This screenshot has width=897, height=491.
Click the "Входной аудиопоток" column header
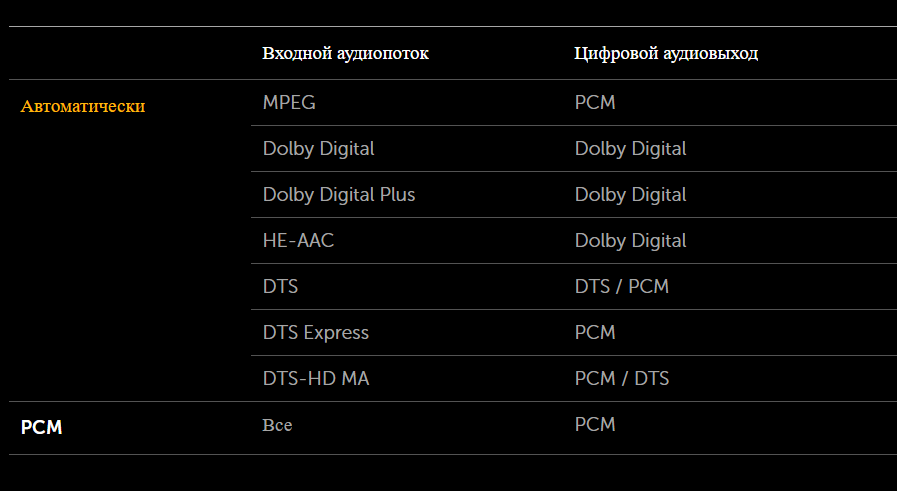point(345,53)
